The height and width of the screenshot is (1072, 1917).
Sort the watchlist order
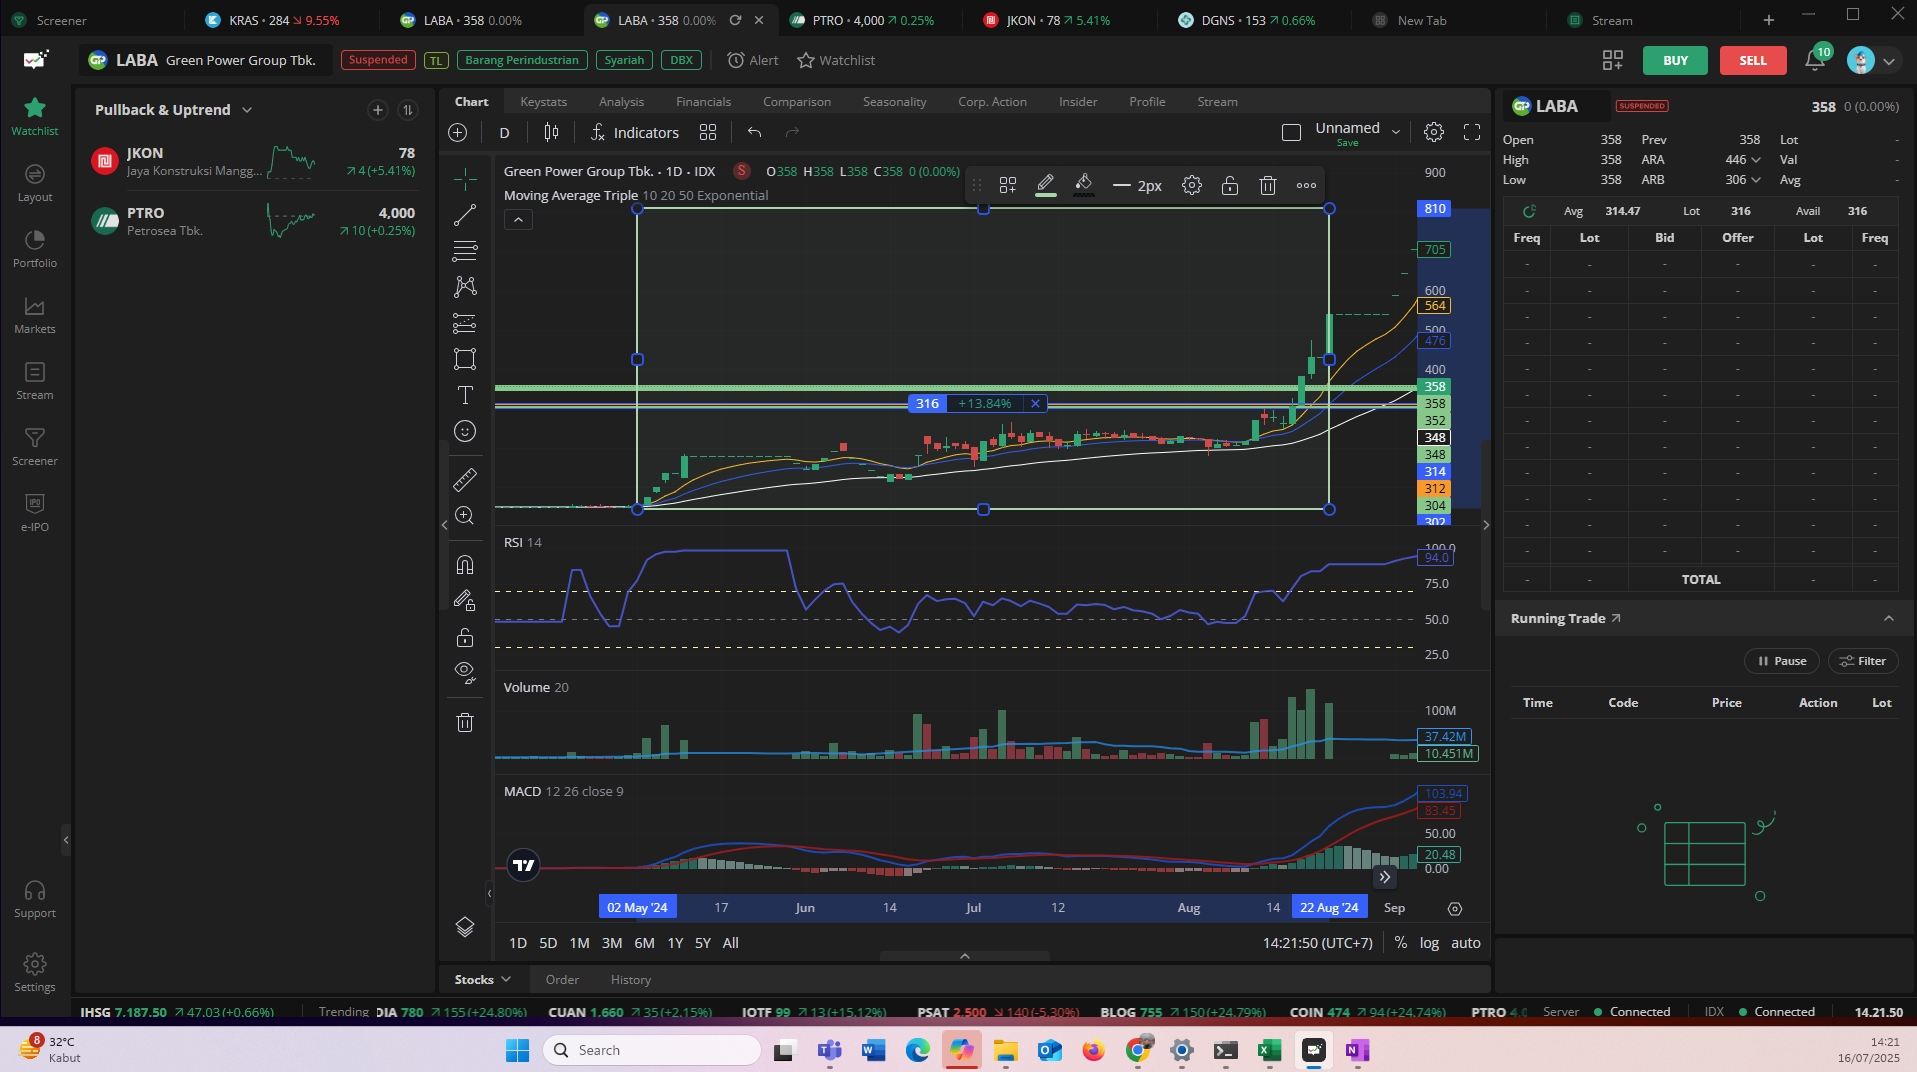click(408, 110)
